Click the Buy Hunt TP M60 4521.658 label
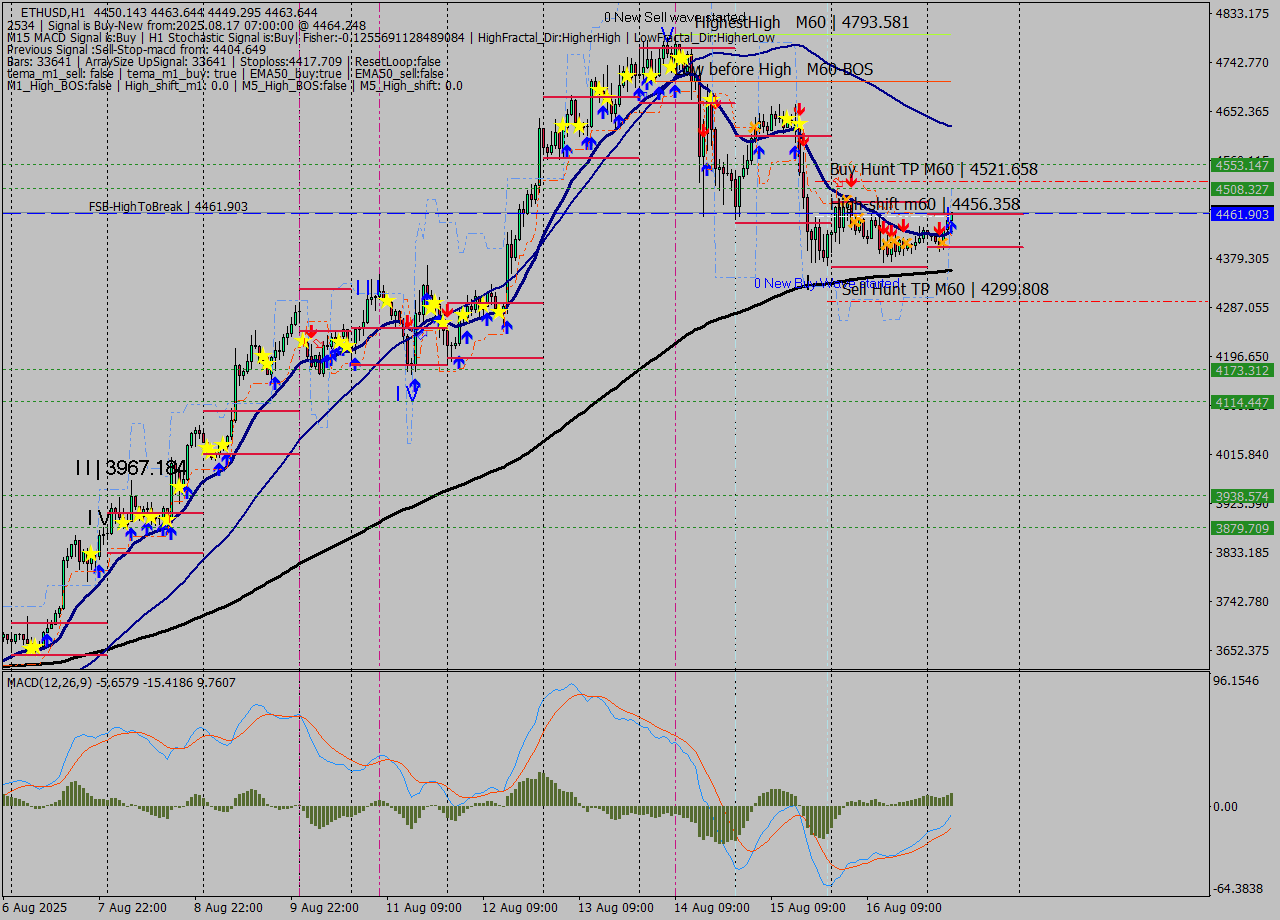The width and height of the screenshot is (1280, 920). tap(933, 170)
